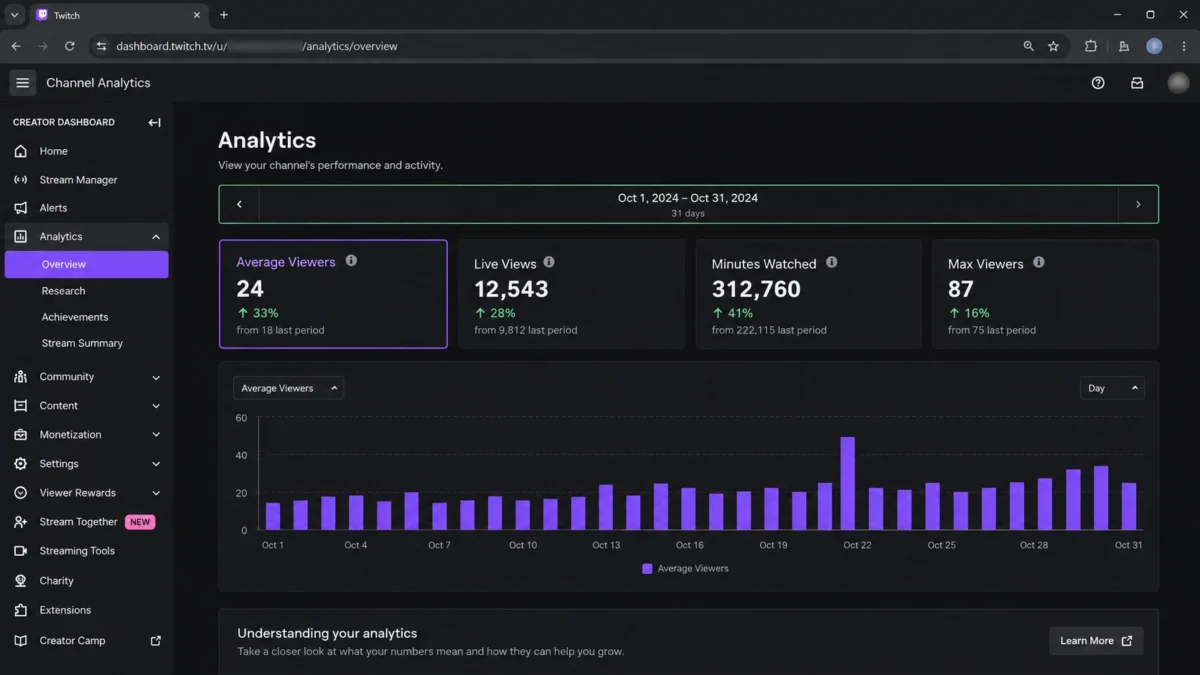Expand the Community section chevron
Image resolution: width=1200 pixels, height=675 pixels.
[156, 378]
